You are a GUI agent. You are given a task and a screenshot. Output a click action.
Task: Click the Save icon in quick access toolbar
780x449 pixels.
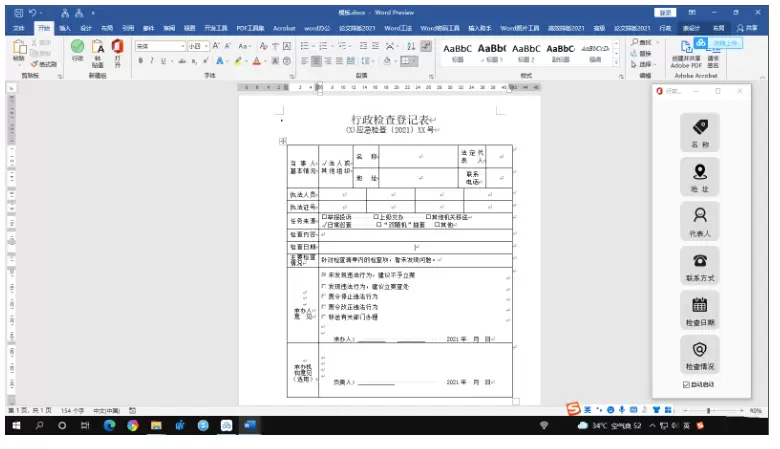pyautogui.click(x=18, y=12)
